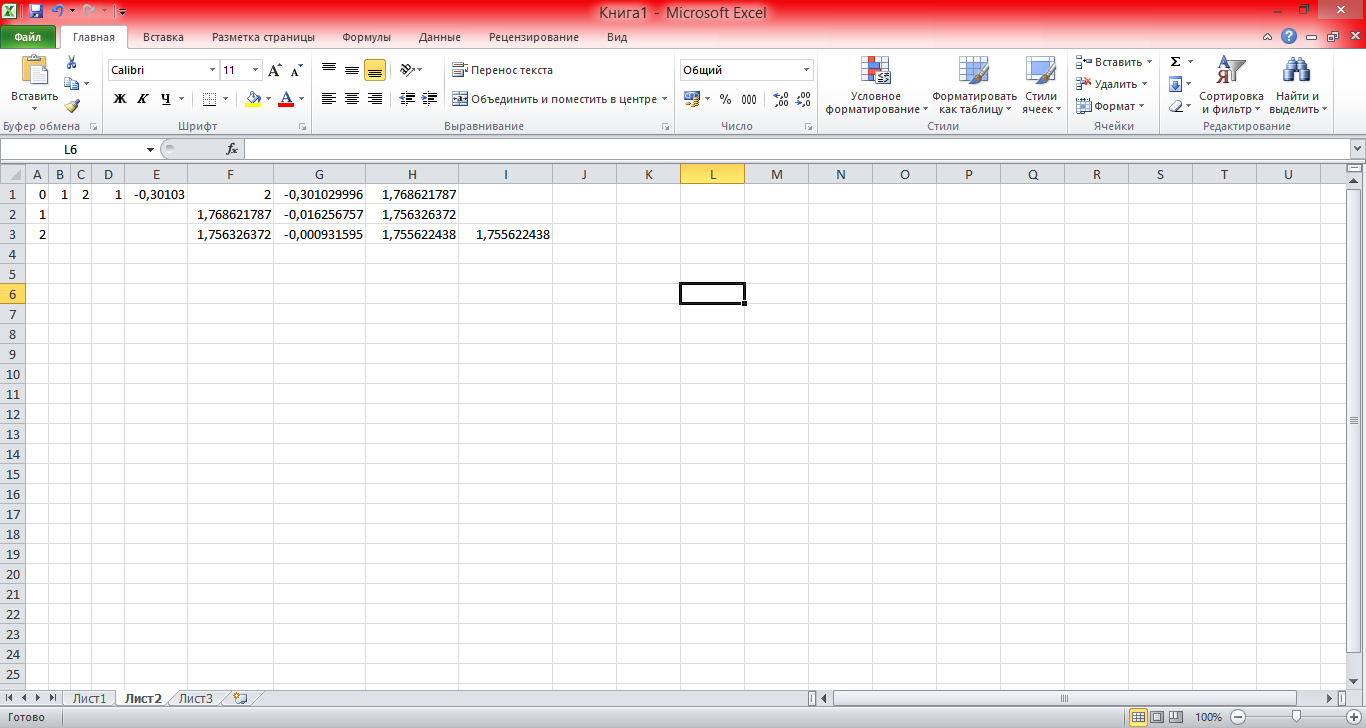Undo the last action

(58, 11)
